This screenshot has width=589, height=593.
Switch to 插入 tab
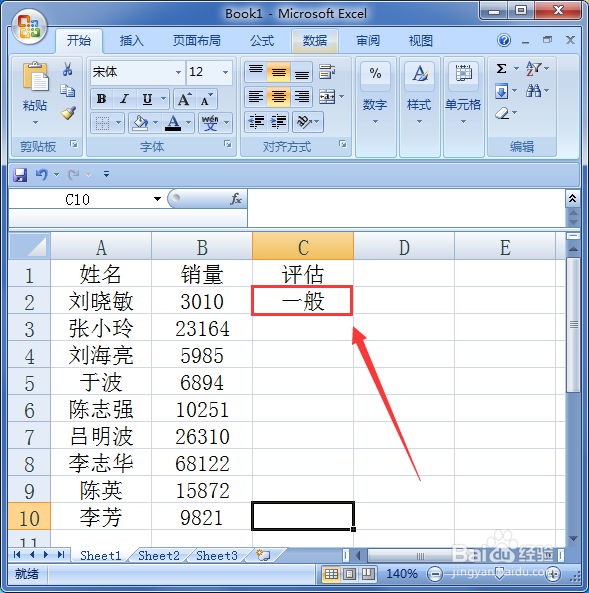pos(132,40)
